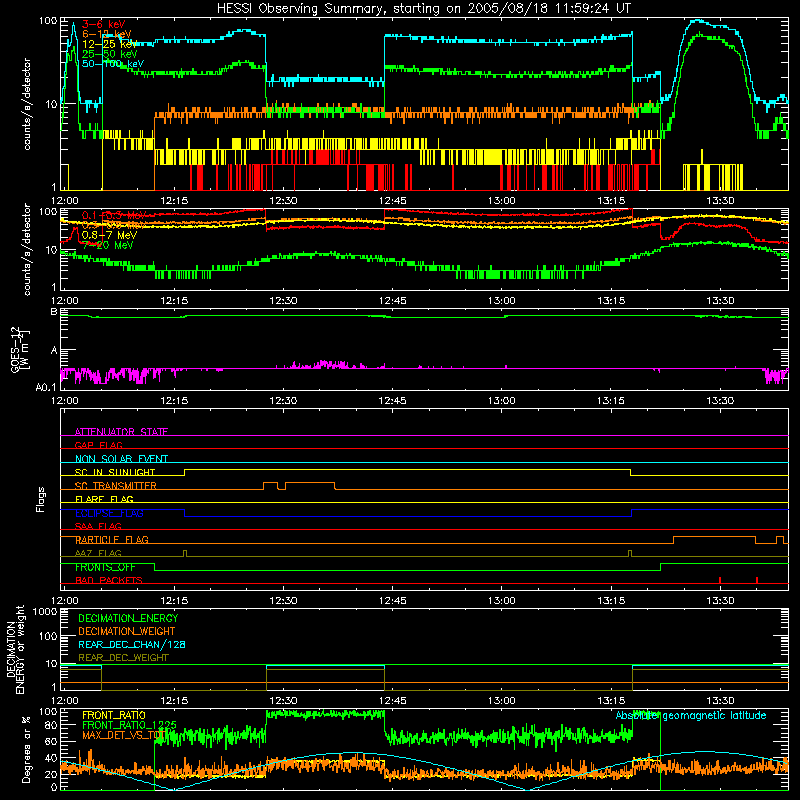Select the 'AAZ_FLAG' label

click(98, 553)
